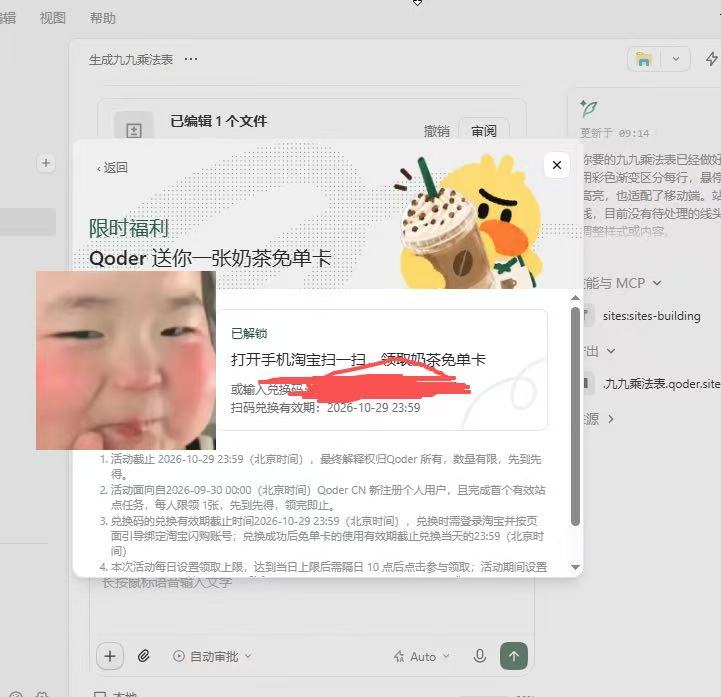The width and height of the screenshot is (721, 697).
Task: Expand the 源 section arrow
Action: [x=611, y=419]
